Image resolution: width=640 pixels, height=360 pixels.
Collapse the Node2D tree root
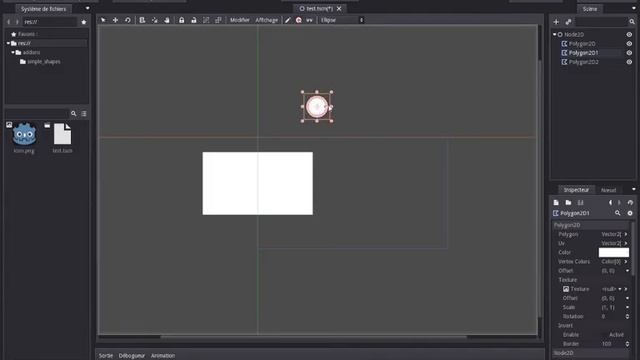[x=554, y=35]
